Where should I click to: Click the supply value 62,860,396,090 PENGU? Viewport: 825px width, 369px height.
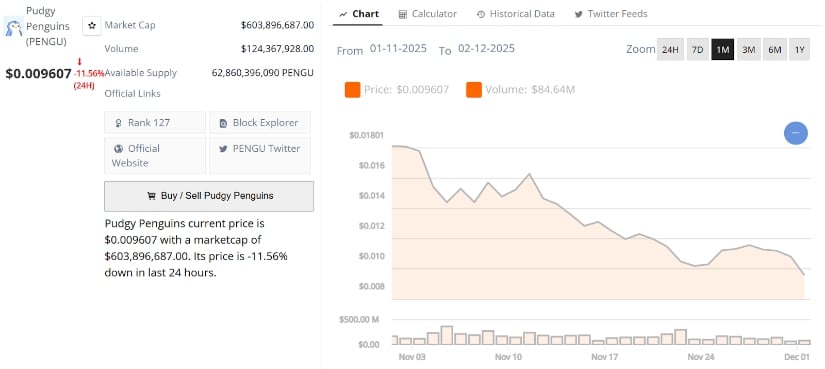pos(263,73)
